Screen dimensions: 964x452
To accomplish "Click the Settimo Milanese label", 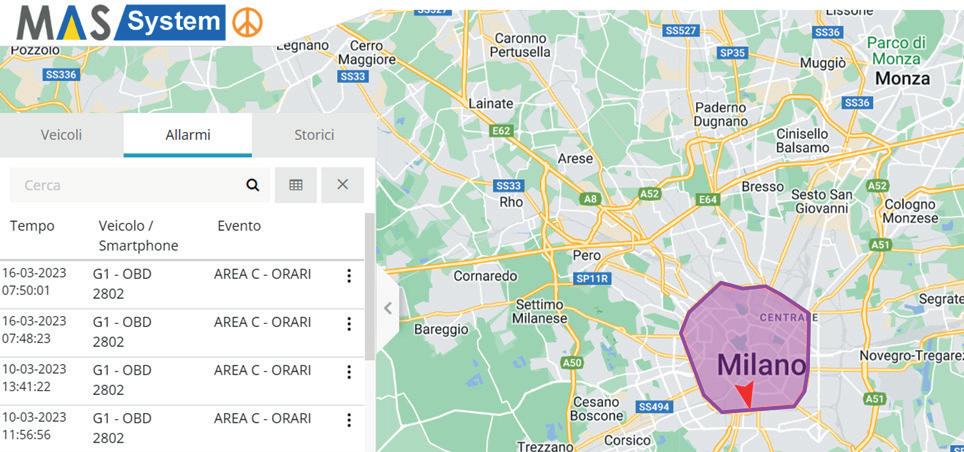I will [x=541, y=312].
